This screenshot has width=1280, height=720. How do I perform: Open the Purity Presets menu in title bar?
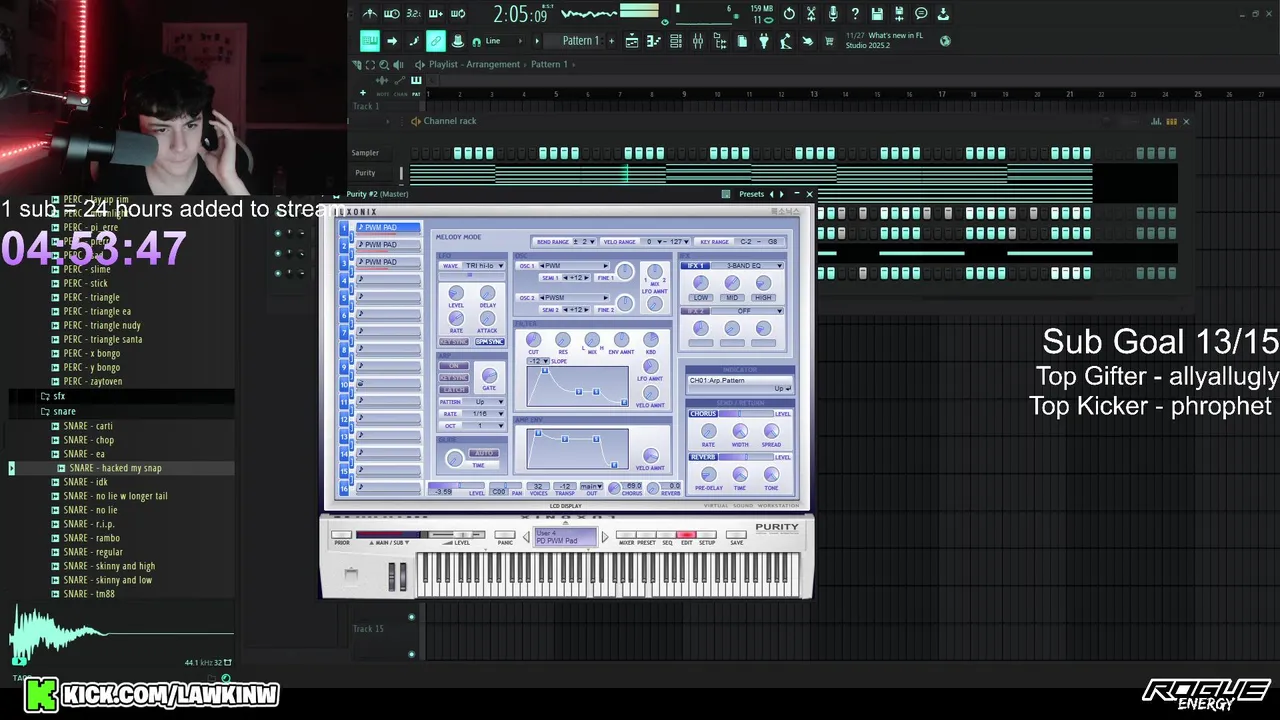tap(751, 194)
